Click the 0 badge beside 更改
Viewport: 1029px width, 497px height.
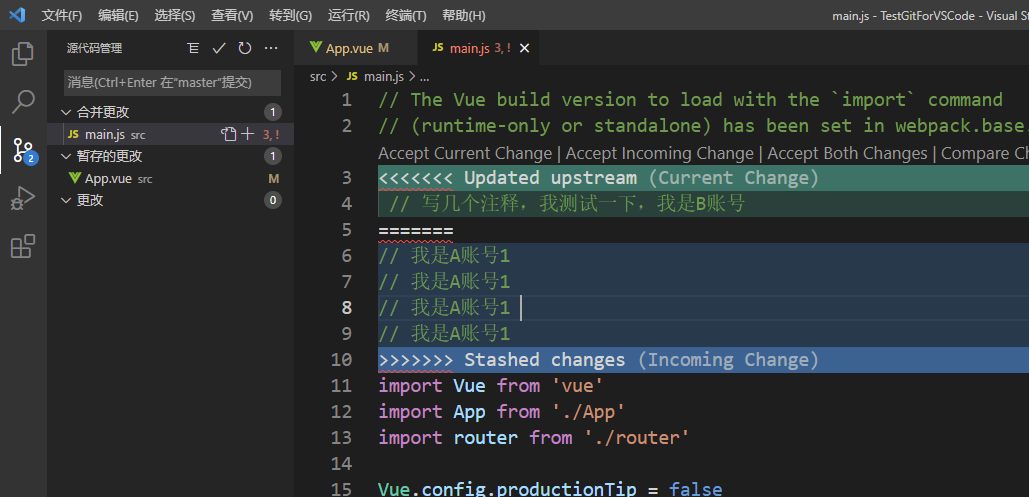pos(273,200)
